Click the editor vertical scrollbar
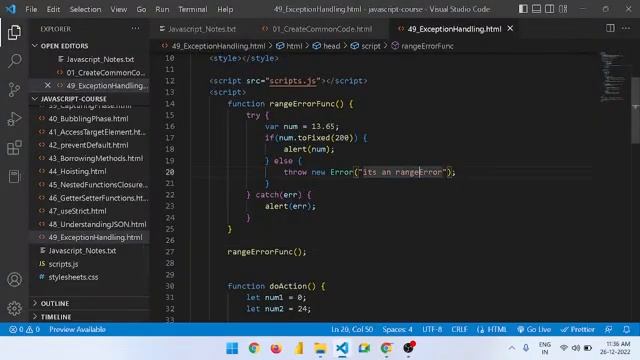This screenshot has height=360, width=640. point(635,110)
